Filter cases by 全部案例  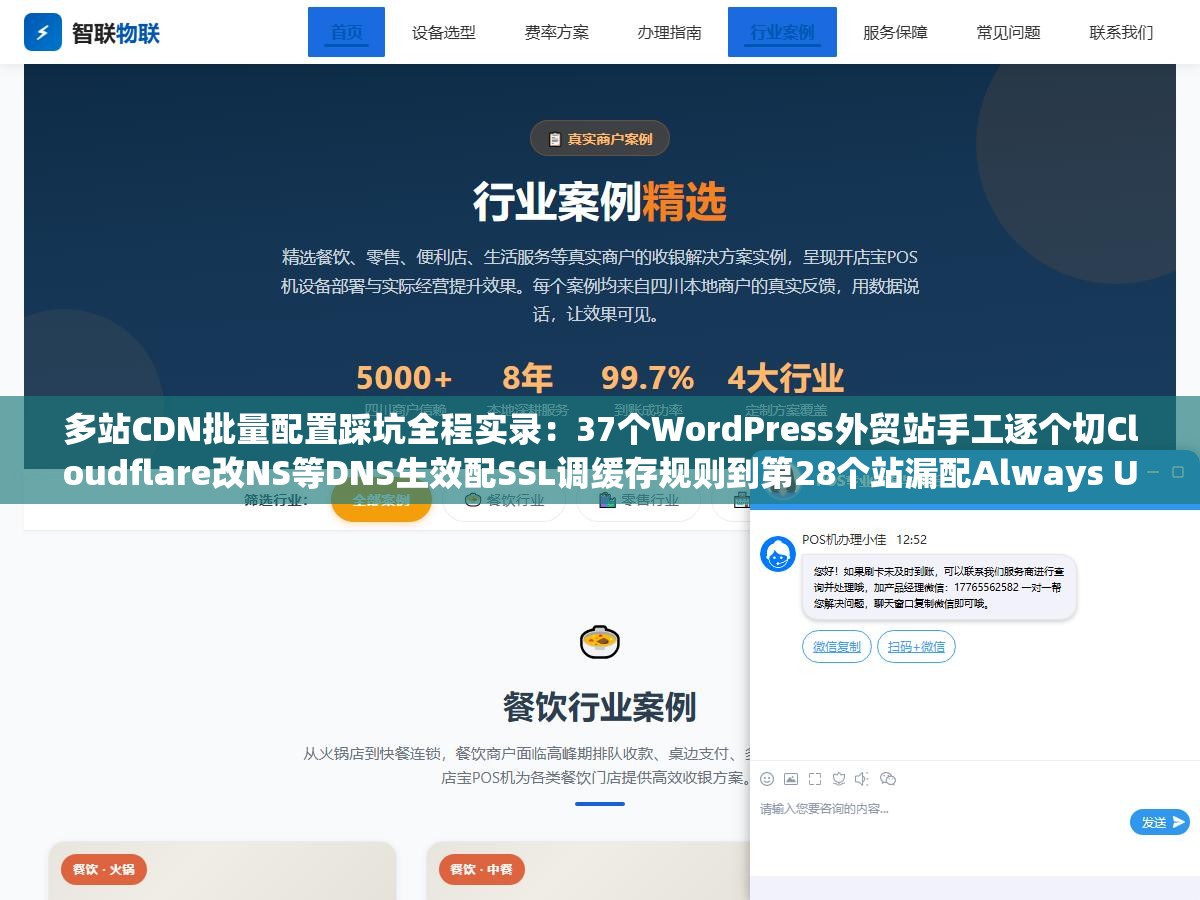[x=381, y=500]
